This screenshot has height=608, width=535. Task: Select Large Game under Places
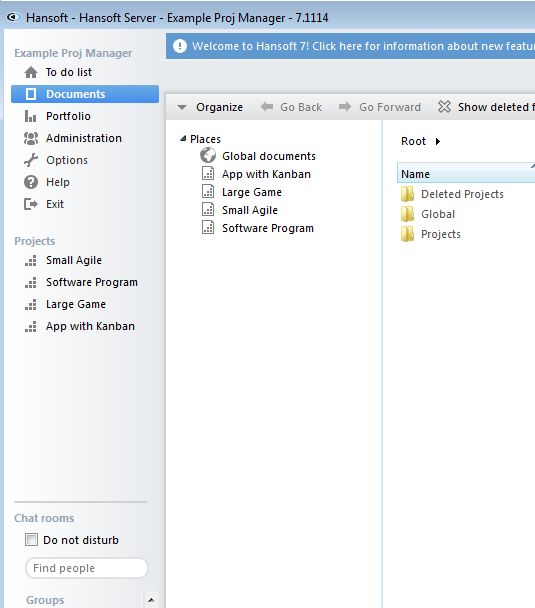click(x=252, y=192)
